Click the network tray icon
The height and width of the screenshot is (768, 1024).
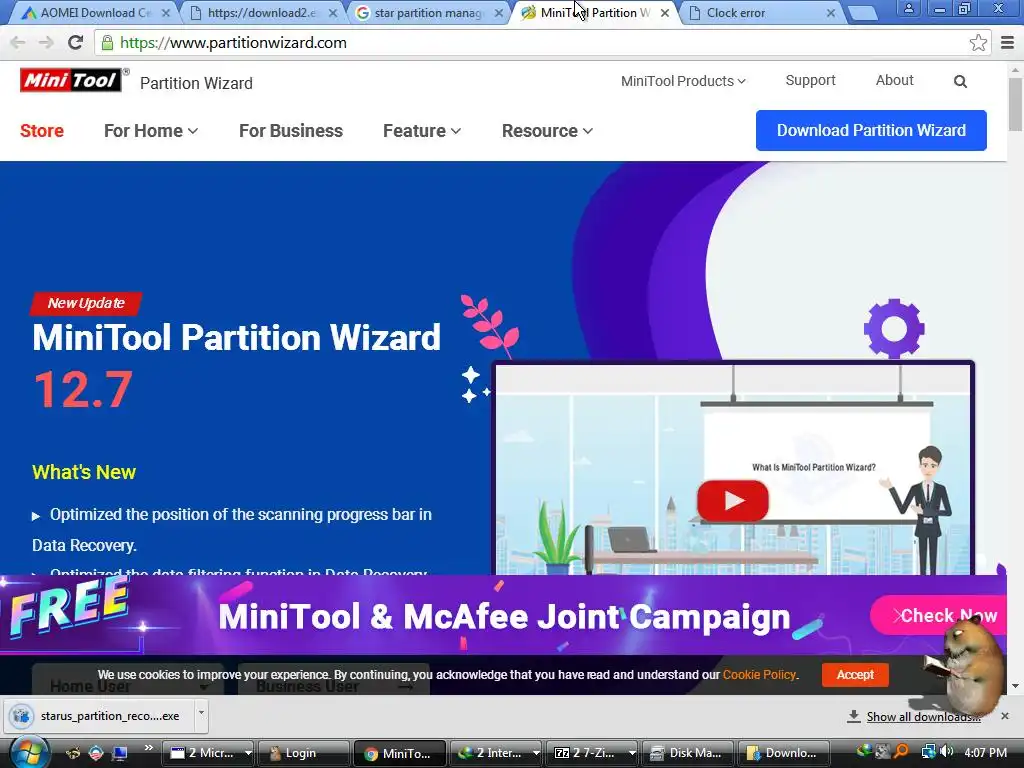click(x=927, y=752)
